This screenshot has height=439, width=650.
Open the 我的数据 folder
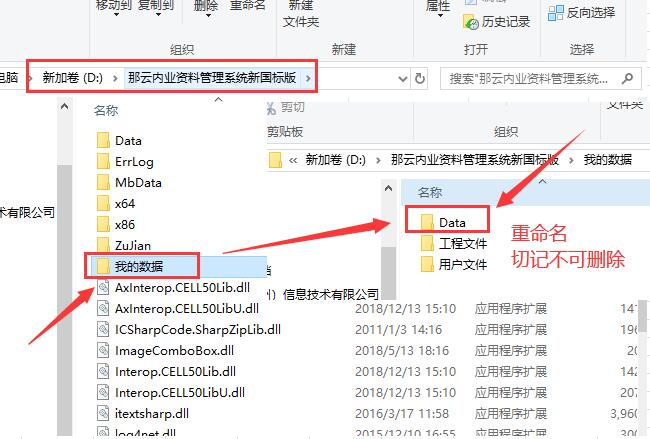141,266
